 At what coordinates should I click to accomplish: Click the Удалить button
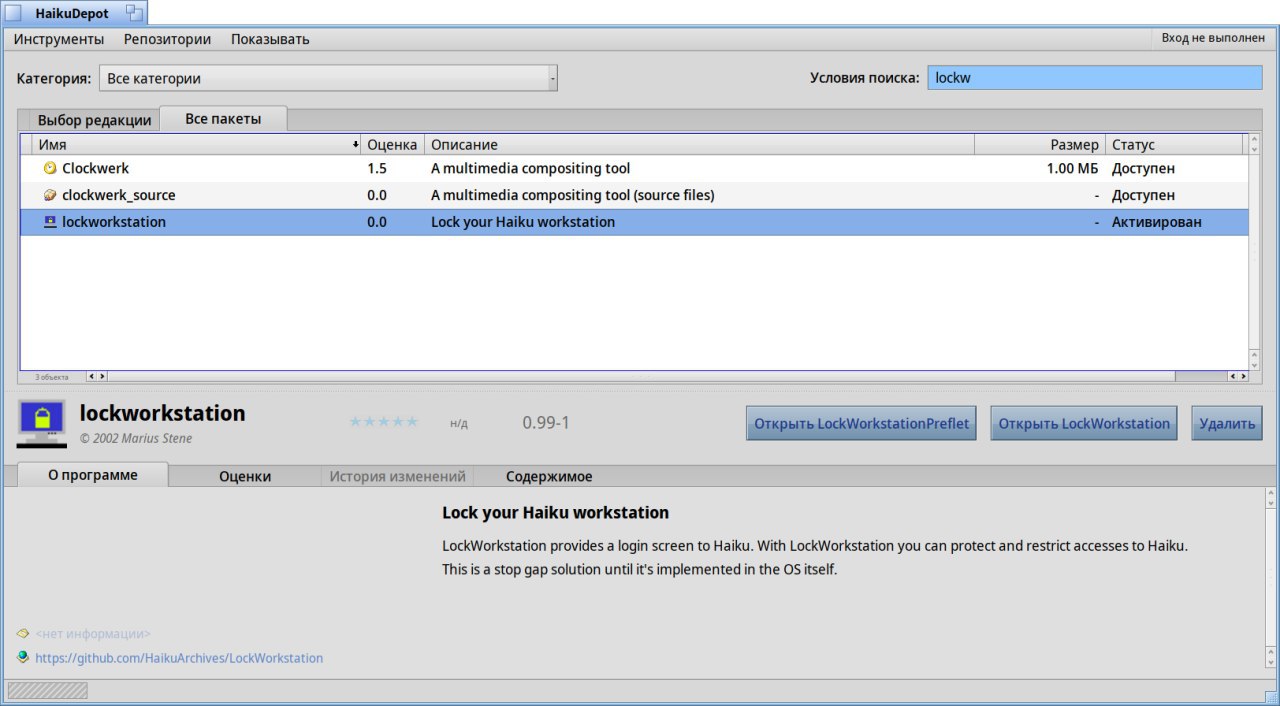[x=1227, y=423]
